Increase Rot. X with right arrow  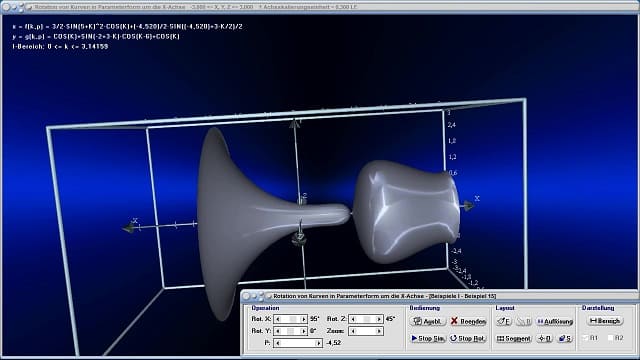click(x=303, y=319)
